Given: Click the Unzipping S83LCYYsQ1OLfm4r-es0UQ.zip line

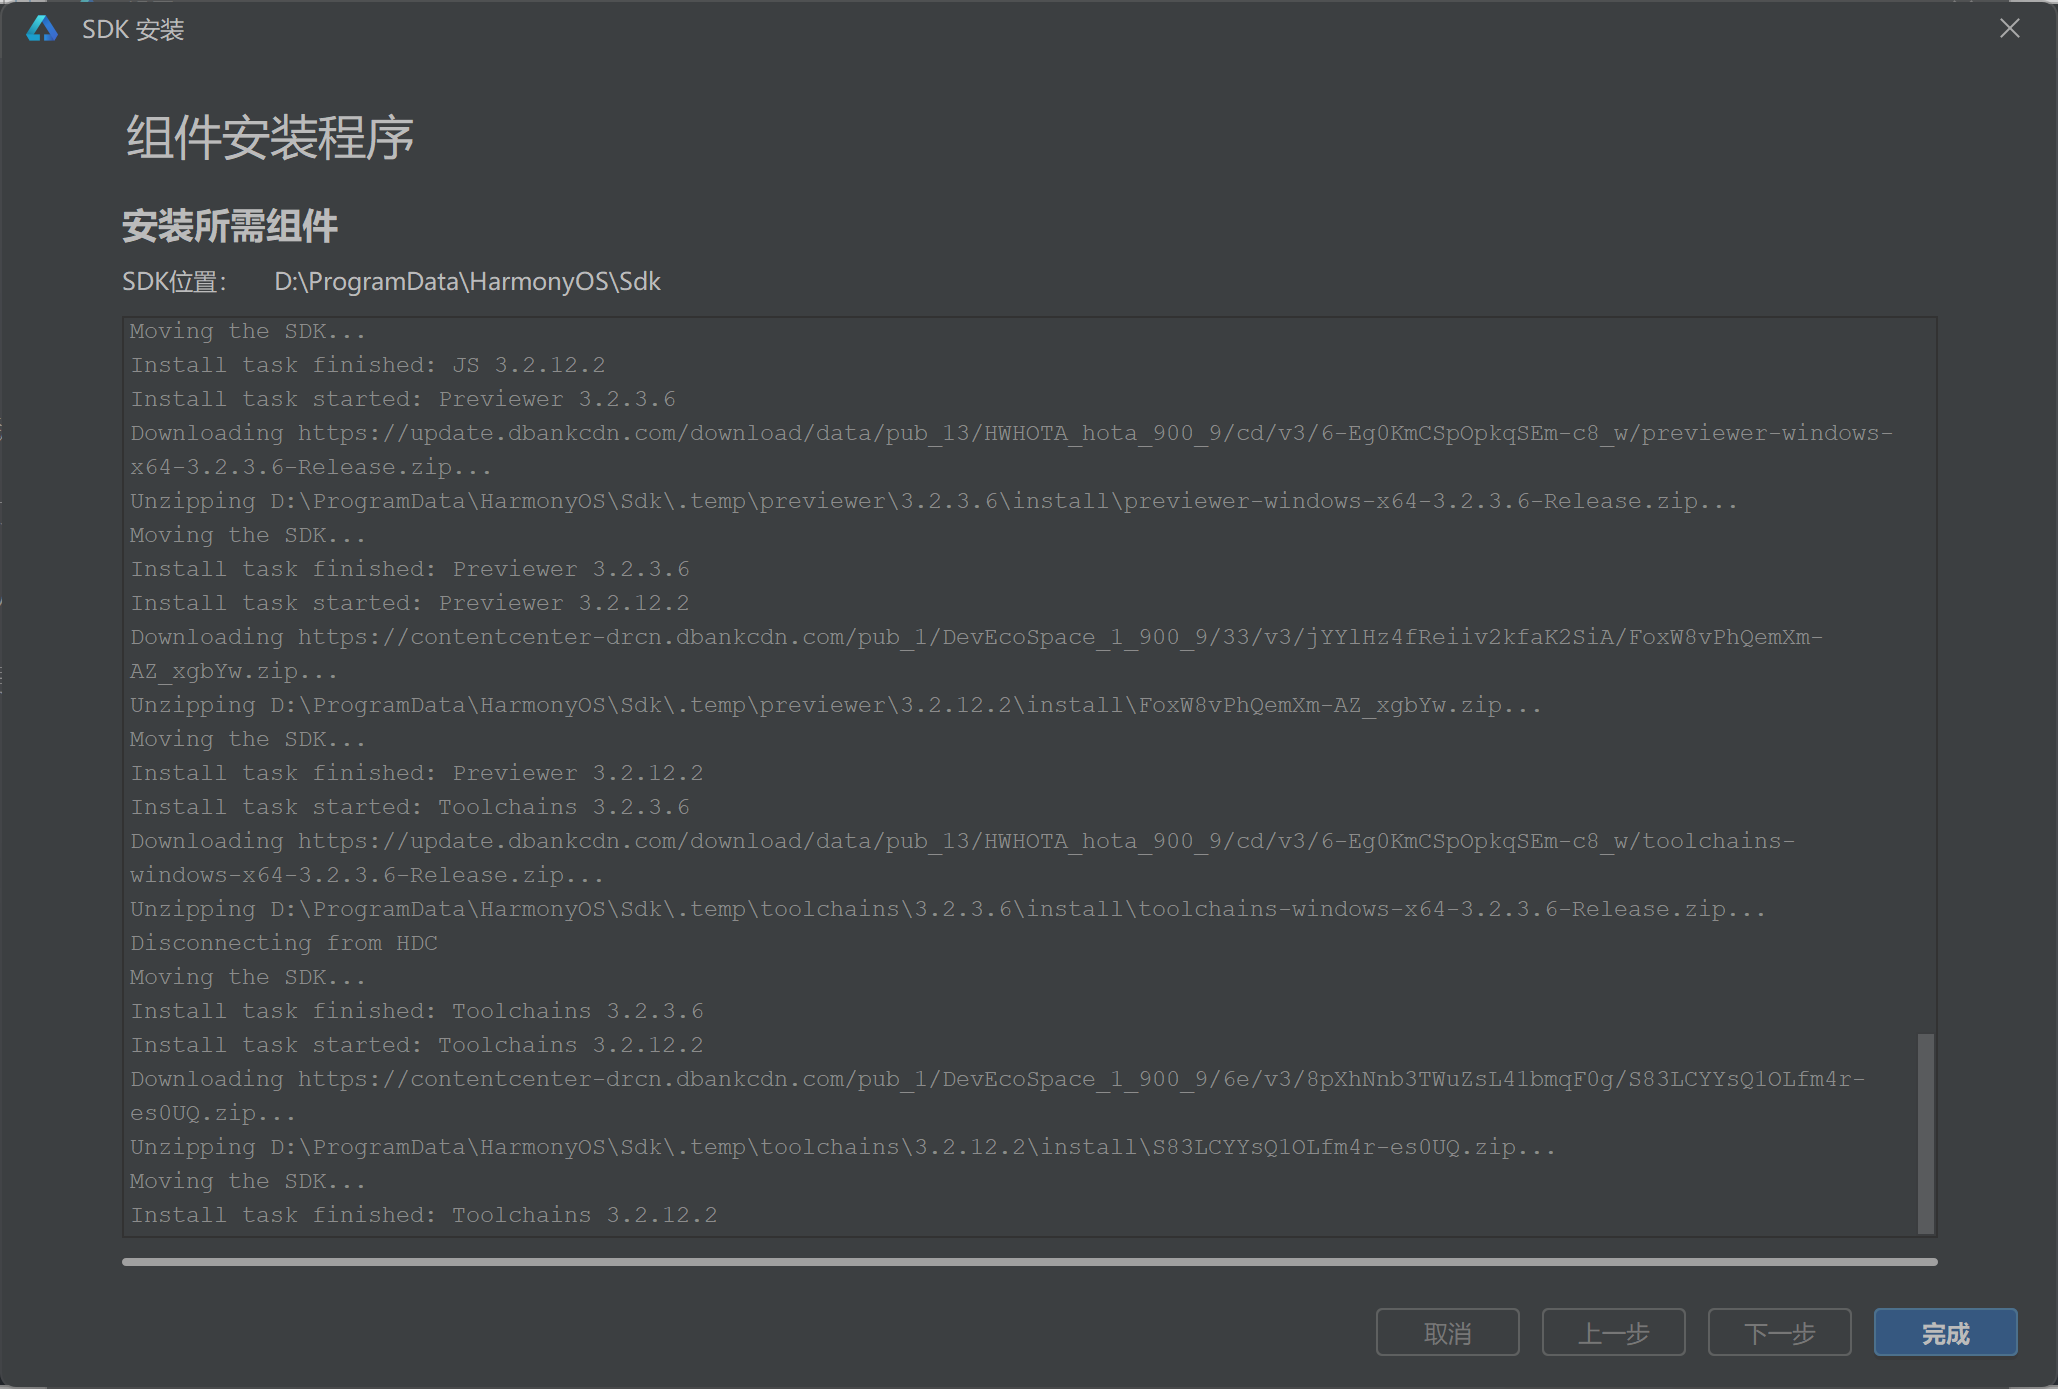Looking at the screenshot, I should [x=843, y=1147].
